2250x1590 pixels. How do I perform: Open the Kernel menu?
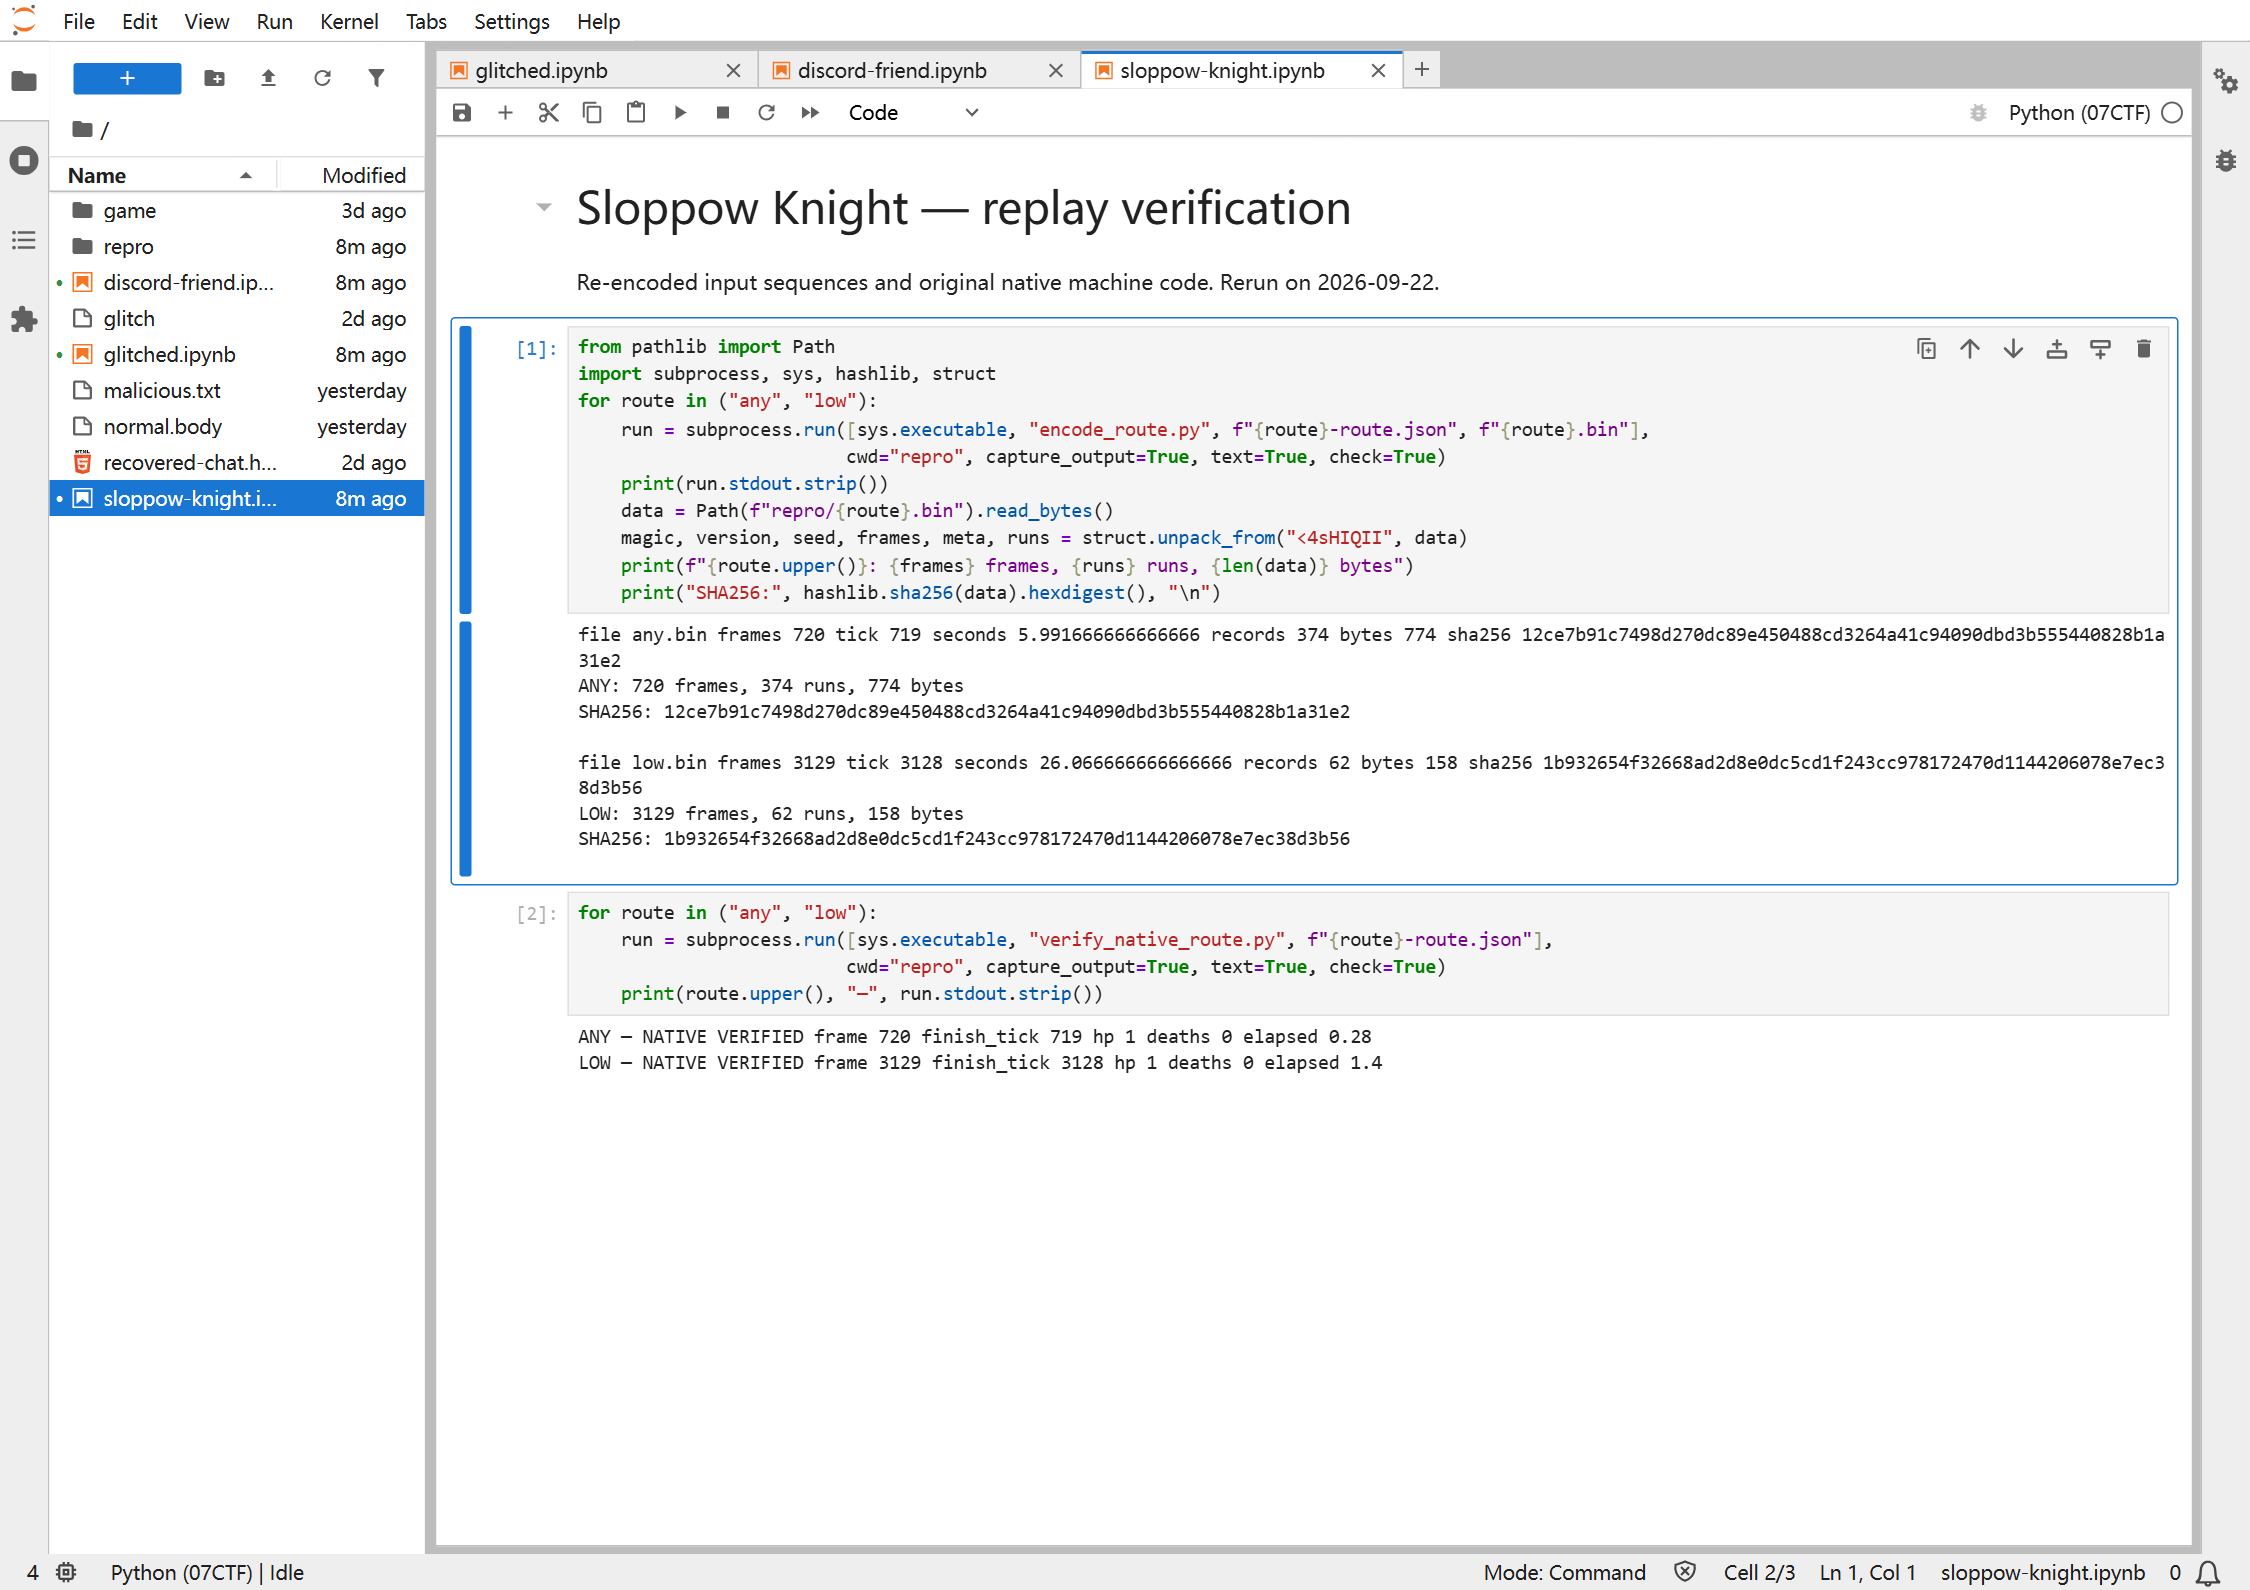[x=349, y=21]
